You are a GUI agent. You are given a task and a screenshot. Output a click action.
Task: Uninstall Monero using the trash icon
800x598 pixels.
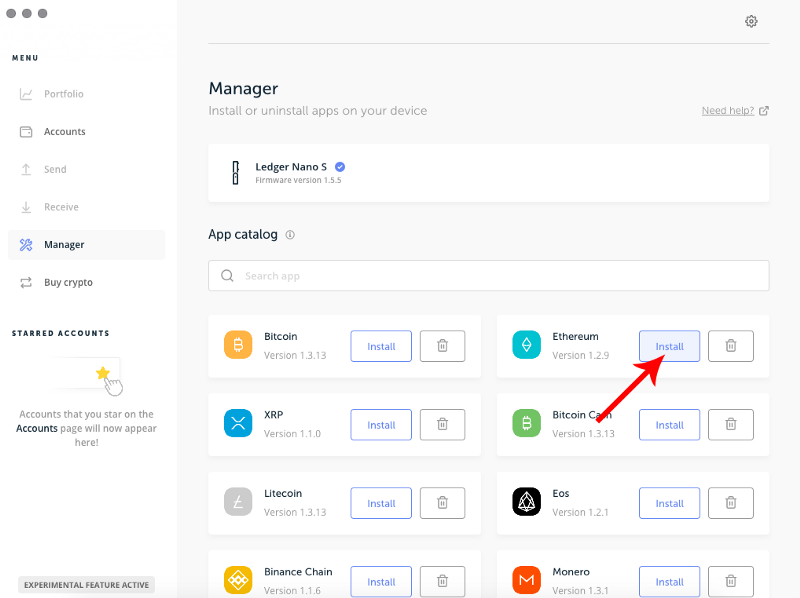731,582
